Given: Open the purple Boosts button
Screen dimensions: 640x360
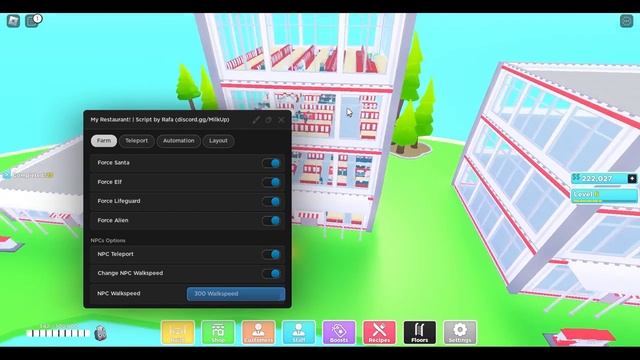Looking at the screenshot, I should pyautogui.click(x=339, y=332).
